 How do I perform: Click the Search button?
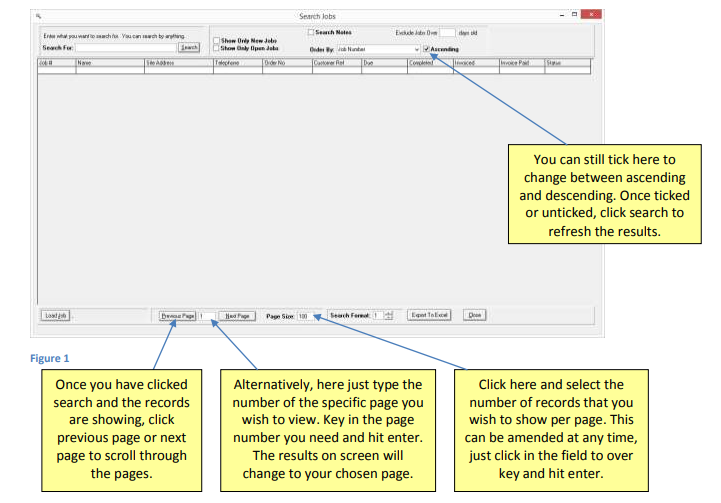[188, 47]
